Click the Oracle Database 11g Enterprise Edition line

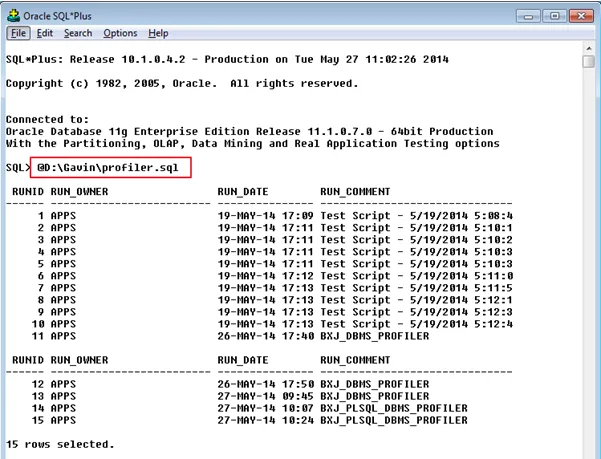point(250,131)
